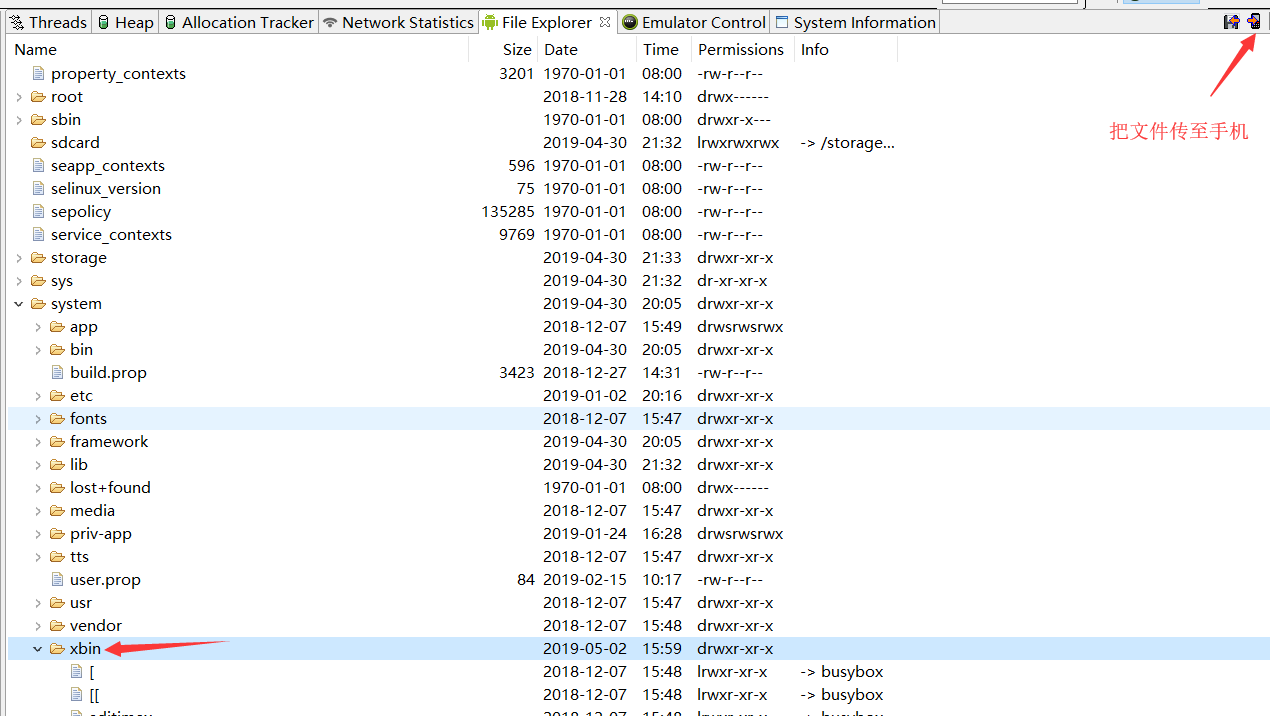This screenshot has width=1270, height=716.
Task: Click the file icon beside build.prop
Action: click(x=57, y=372)
